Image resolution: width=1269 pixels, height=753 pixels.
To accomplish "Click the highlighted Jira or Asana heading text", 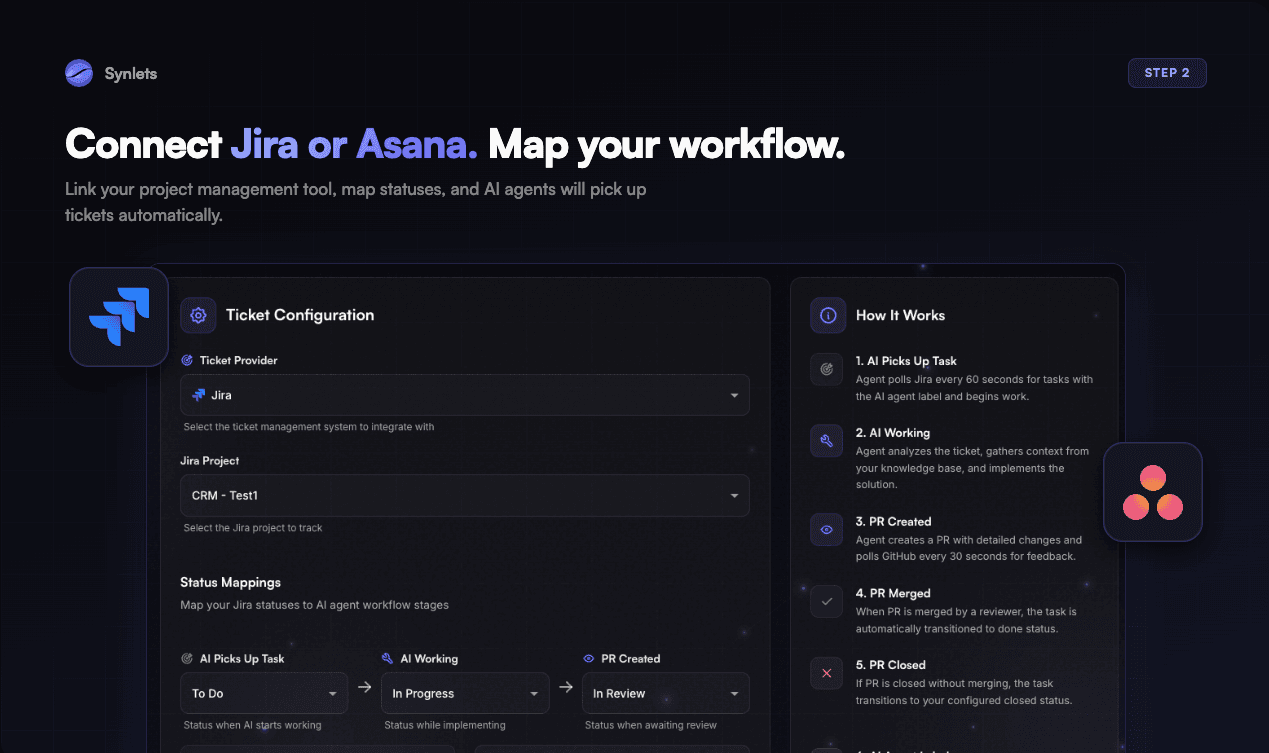I will 354,144.
